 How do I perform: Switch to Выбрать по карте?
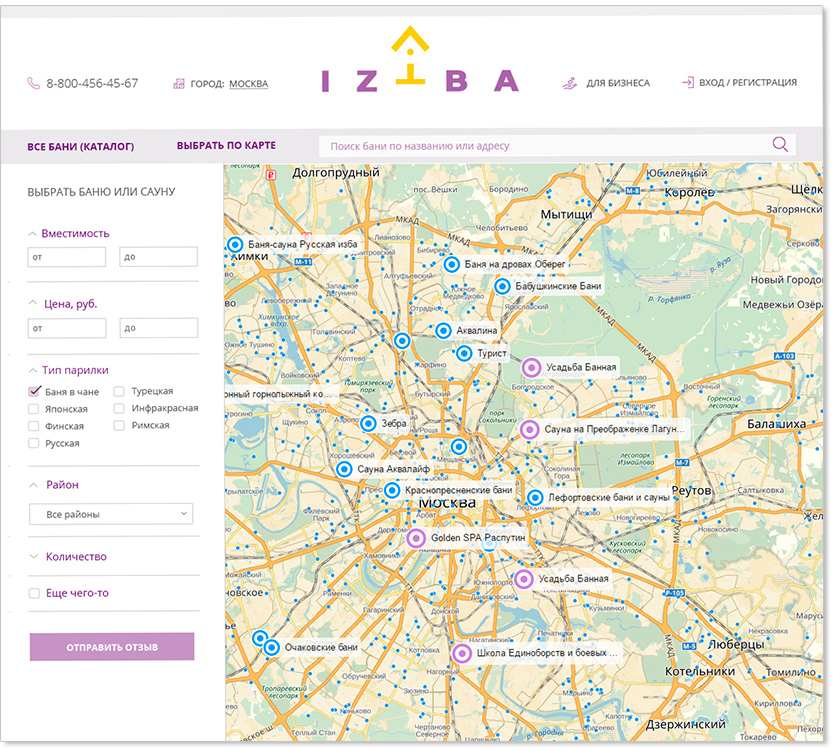coord(226,145)
